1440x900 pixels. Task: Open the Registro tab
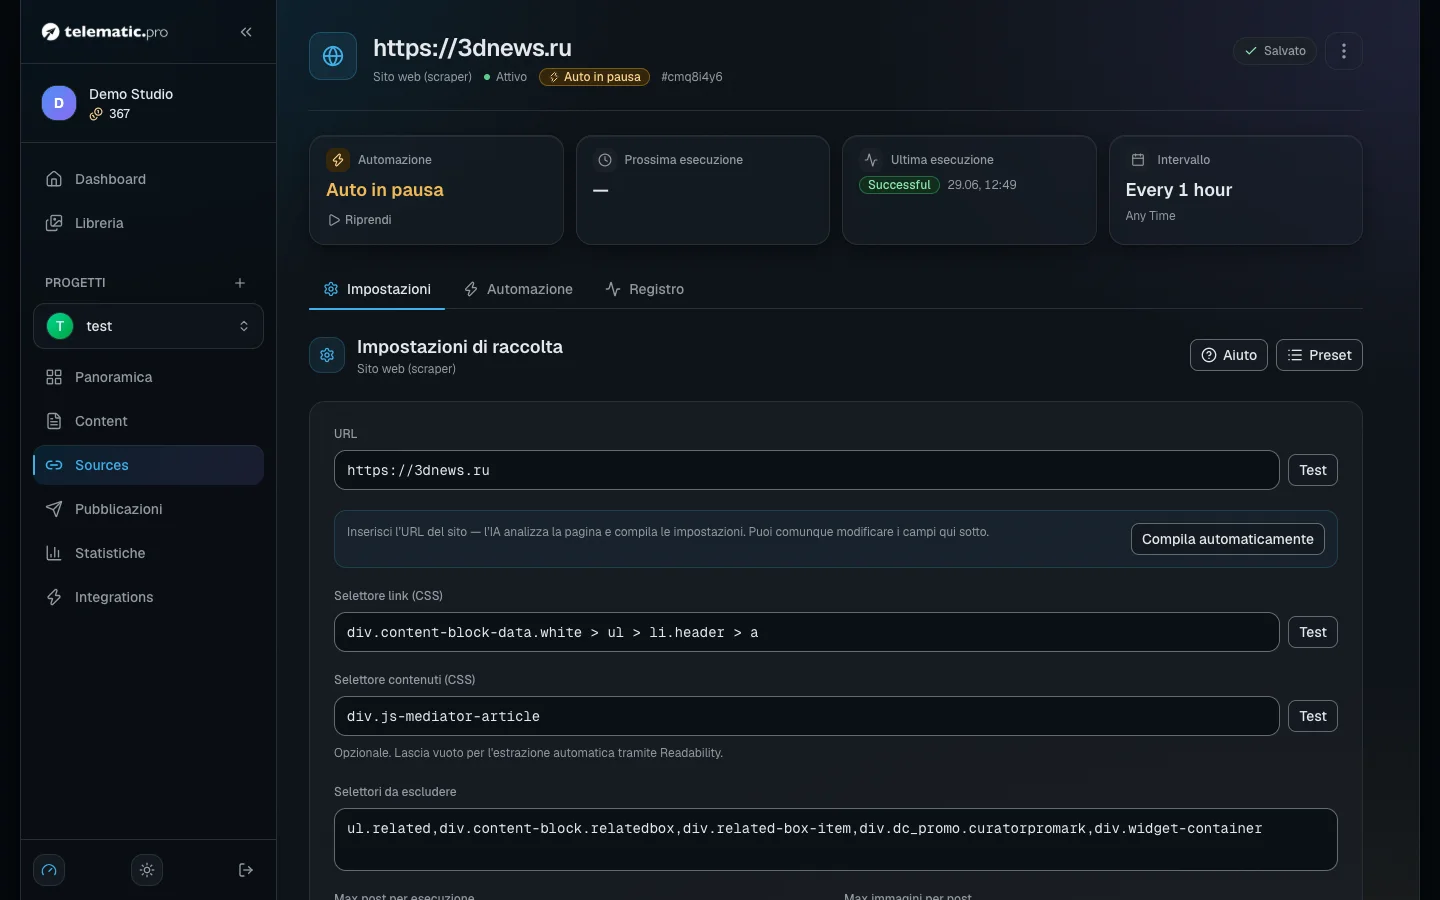[x=645, y=289]
